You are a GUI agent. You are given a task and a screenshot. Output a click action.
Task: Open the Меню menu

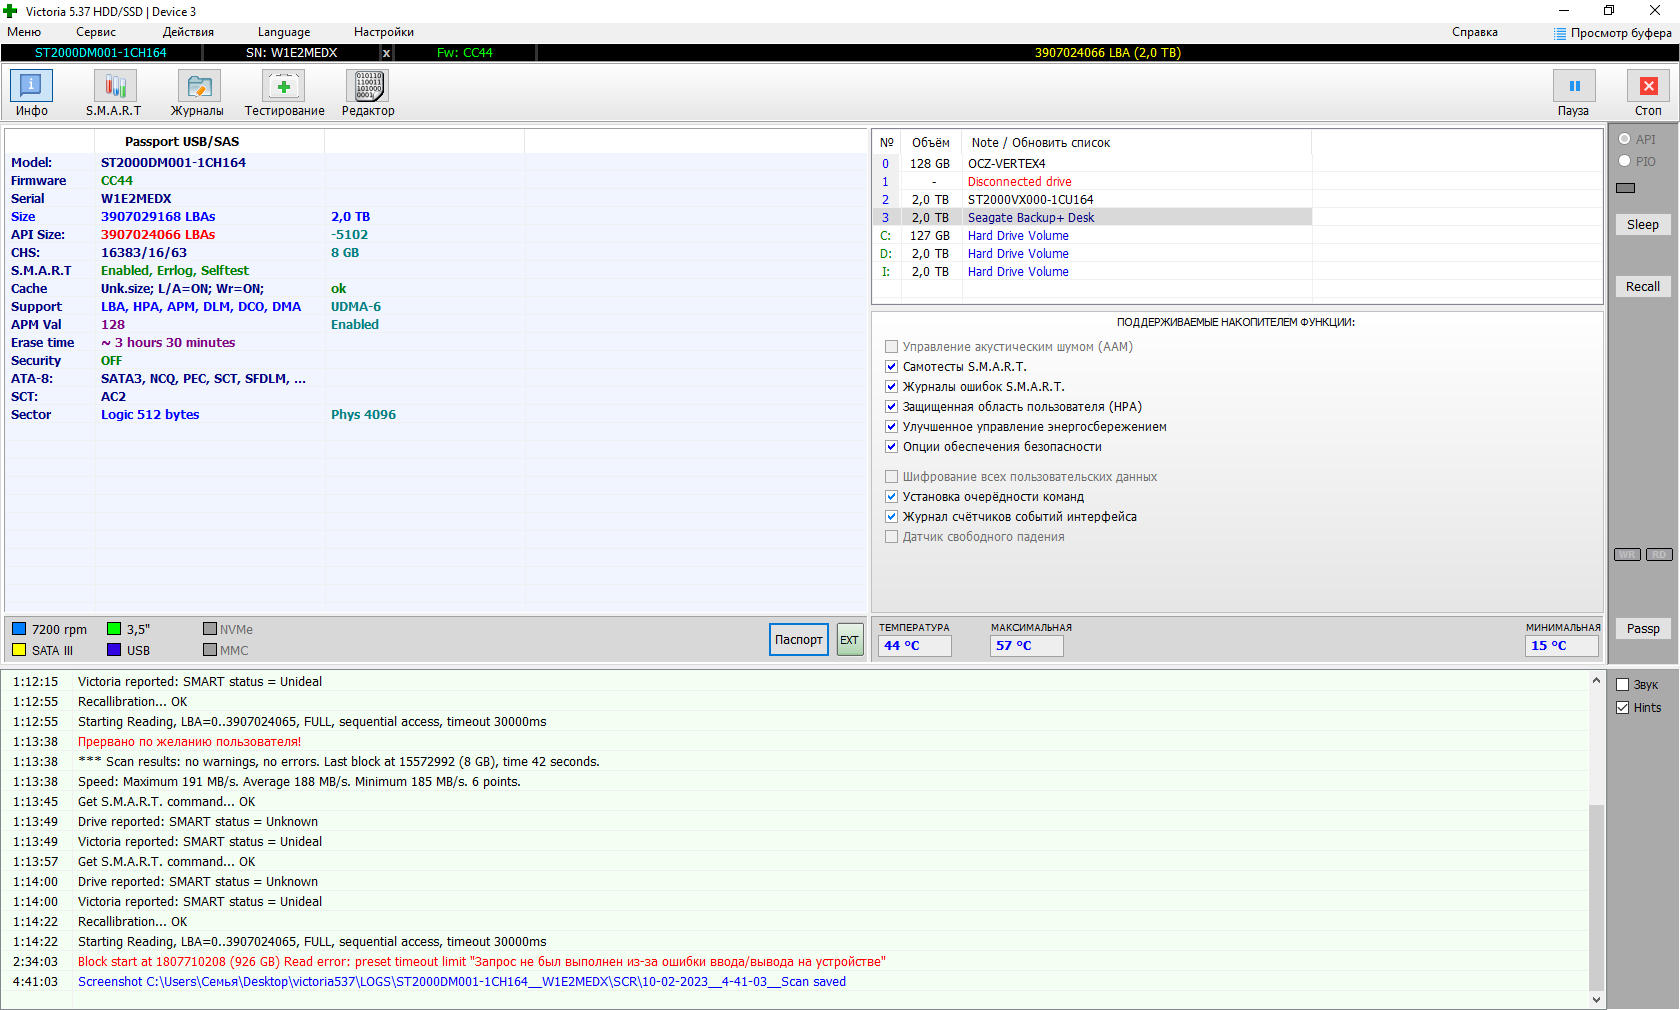[x=24, y=32]
